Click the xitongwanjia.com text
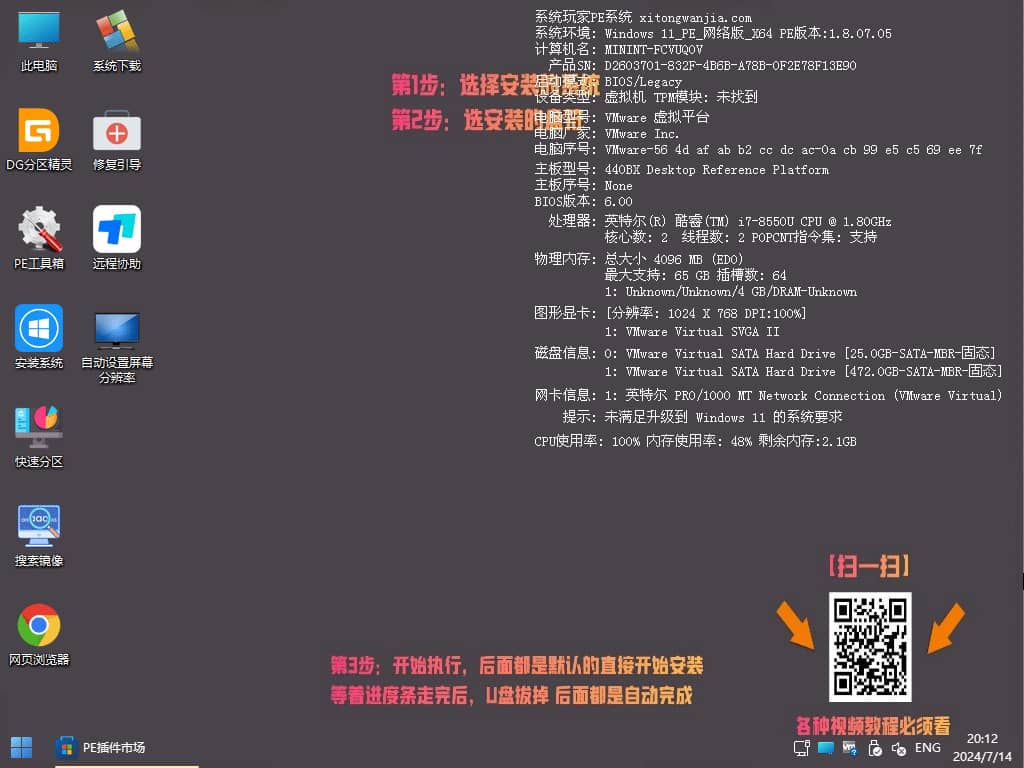 click(695, 18)
